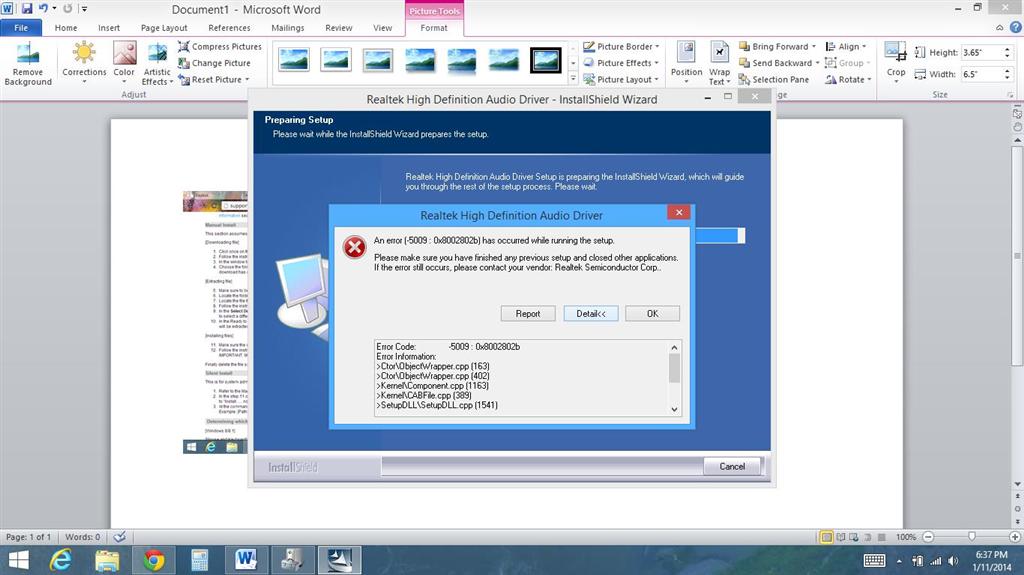Switch to the Review tab

point(339,27)
